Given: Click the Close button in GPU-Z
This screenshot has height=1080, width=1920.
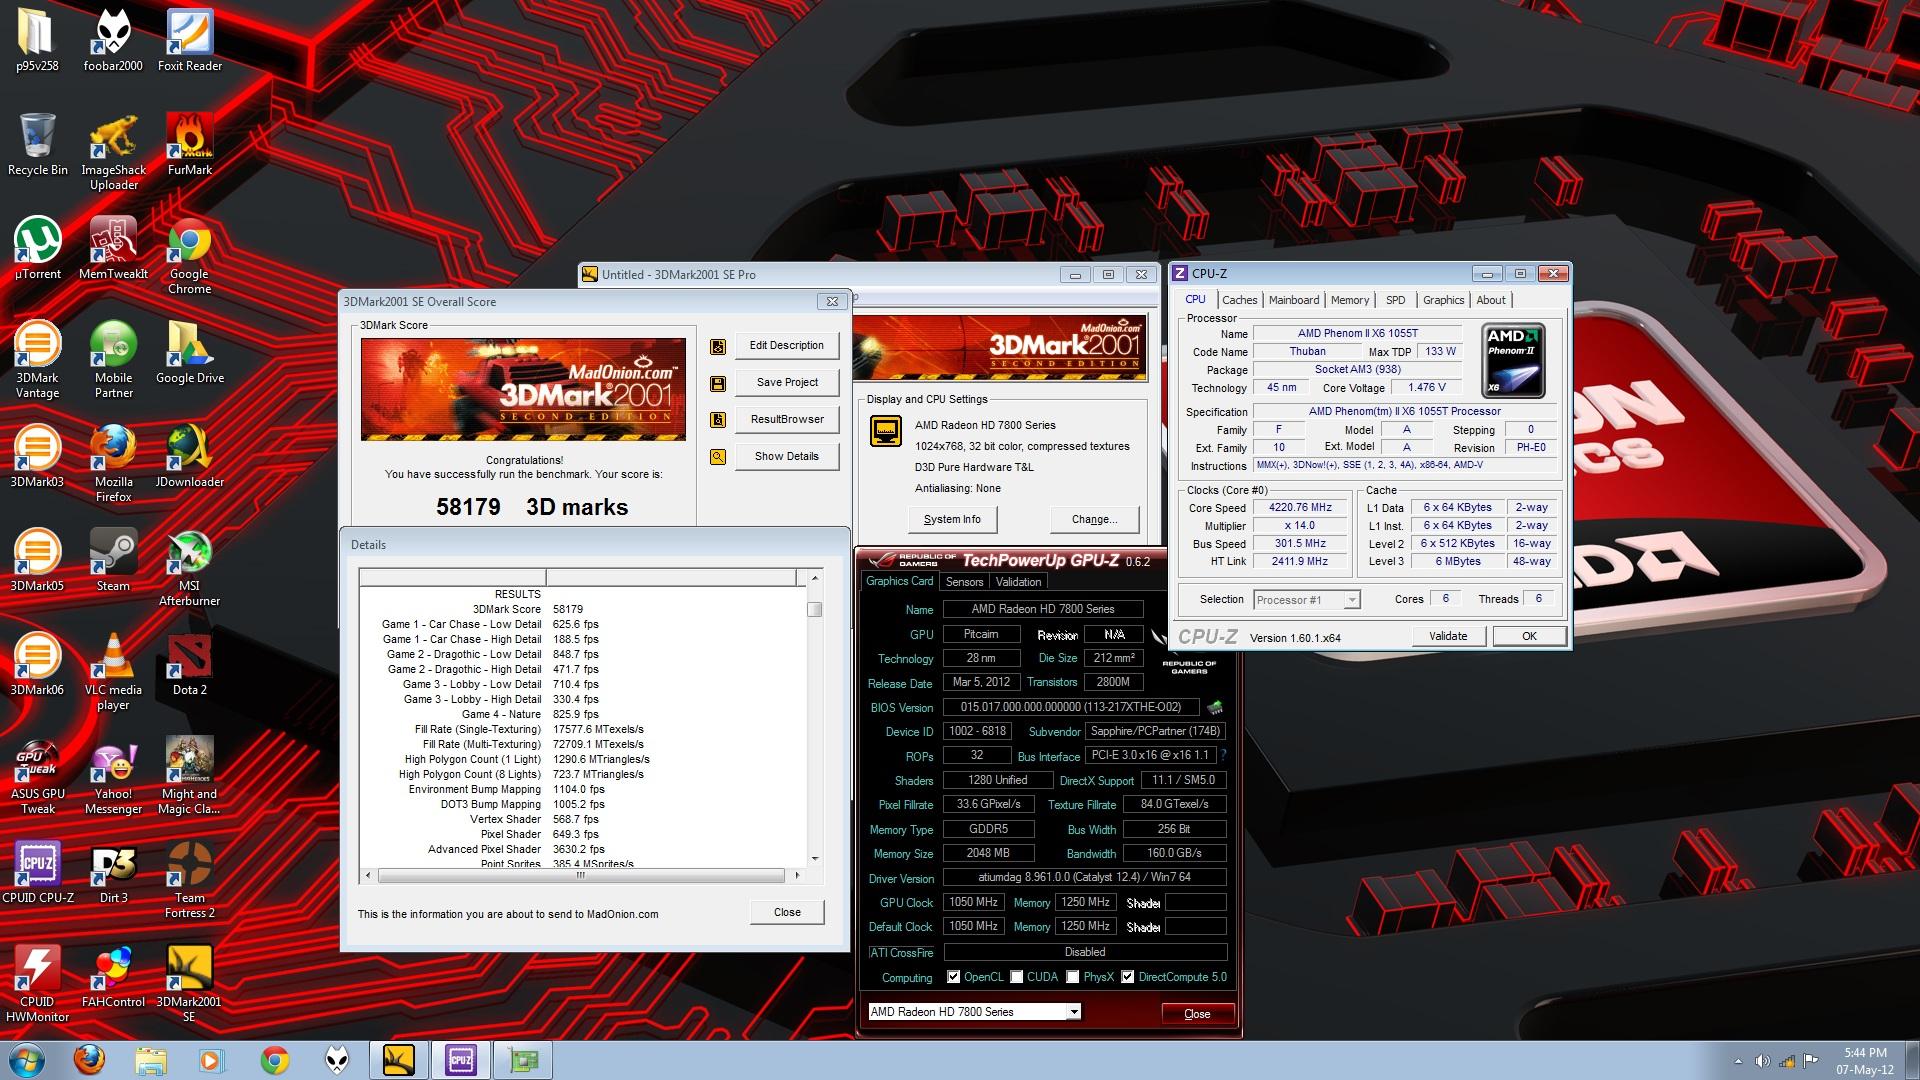Looking at the screenshot, I should tap(1197, 1014).
